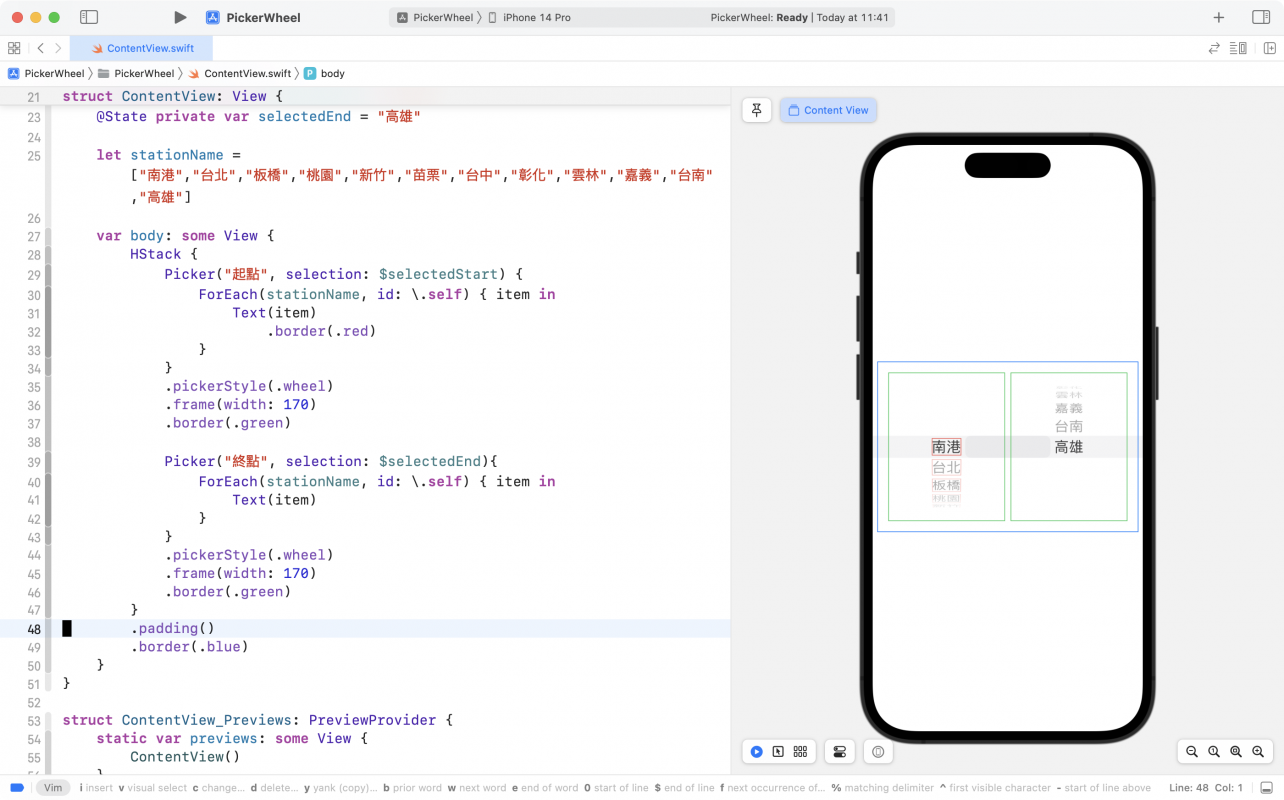Go back in editor history
The image size is (1284, 800).
point(40,48)
